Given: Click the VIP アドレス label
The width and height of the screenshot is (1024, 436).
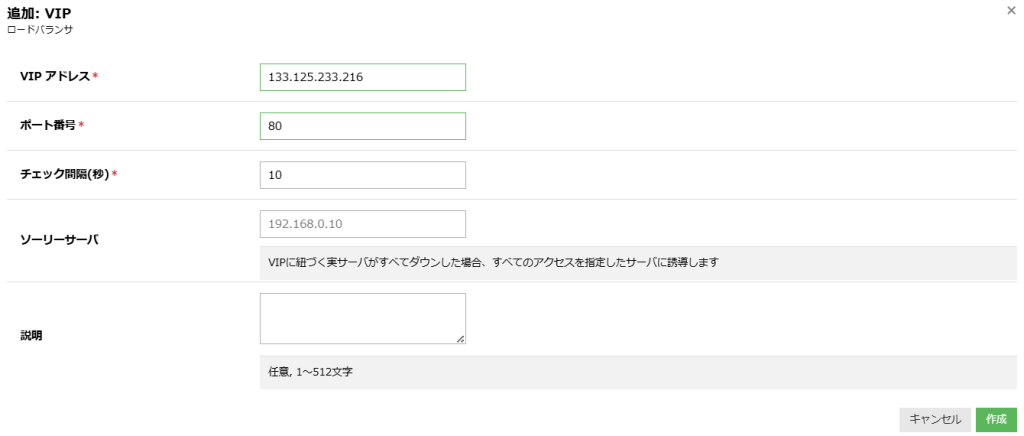Looking at the screenshot, I should point(55,77).
